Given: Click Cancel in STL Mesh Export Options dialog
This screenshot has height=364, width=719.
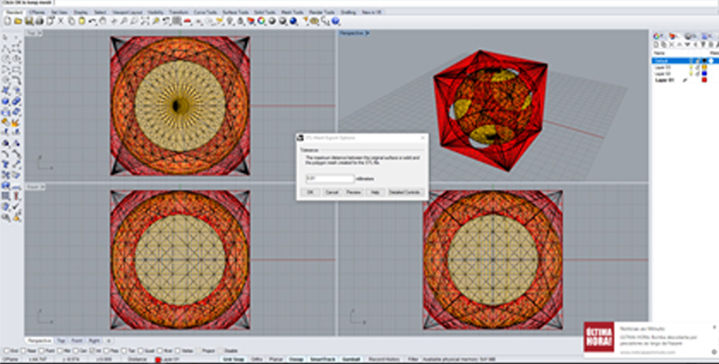Looking at the screenshot, I should point(332,193).
